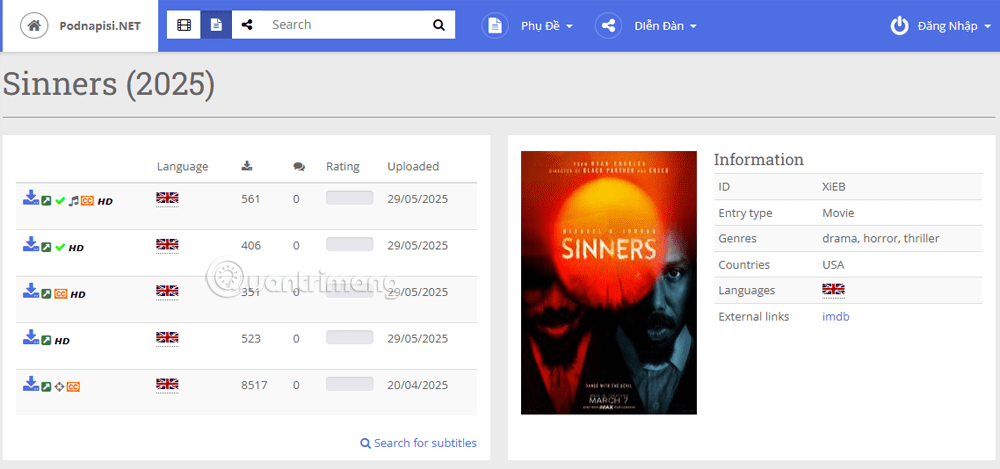Viewport: 1000px width, 469px height.
Task: Click the CC icon in 561 row
Action: (87, 201)
